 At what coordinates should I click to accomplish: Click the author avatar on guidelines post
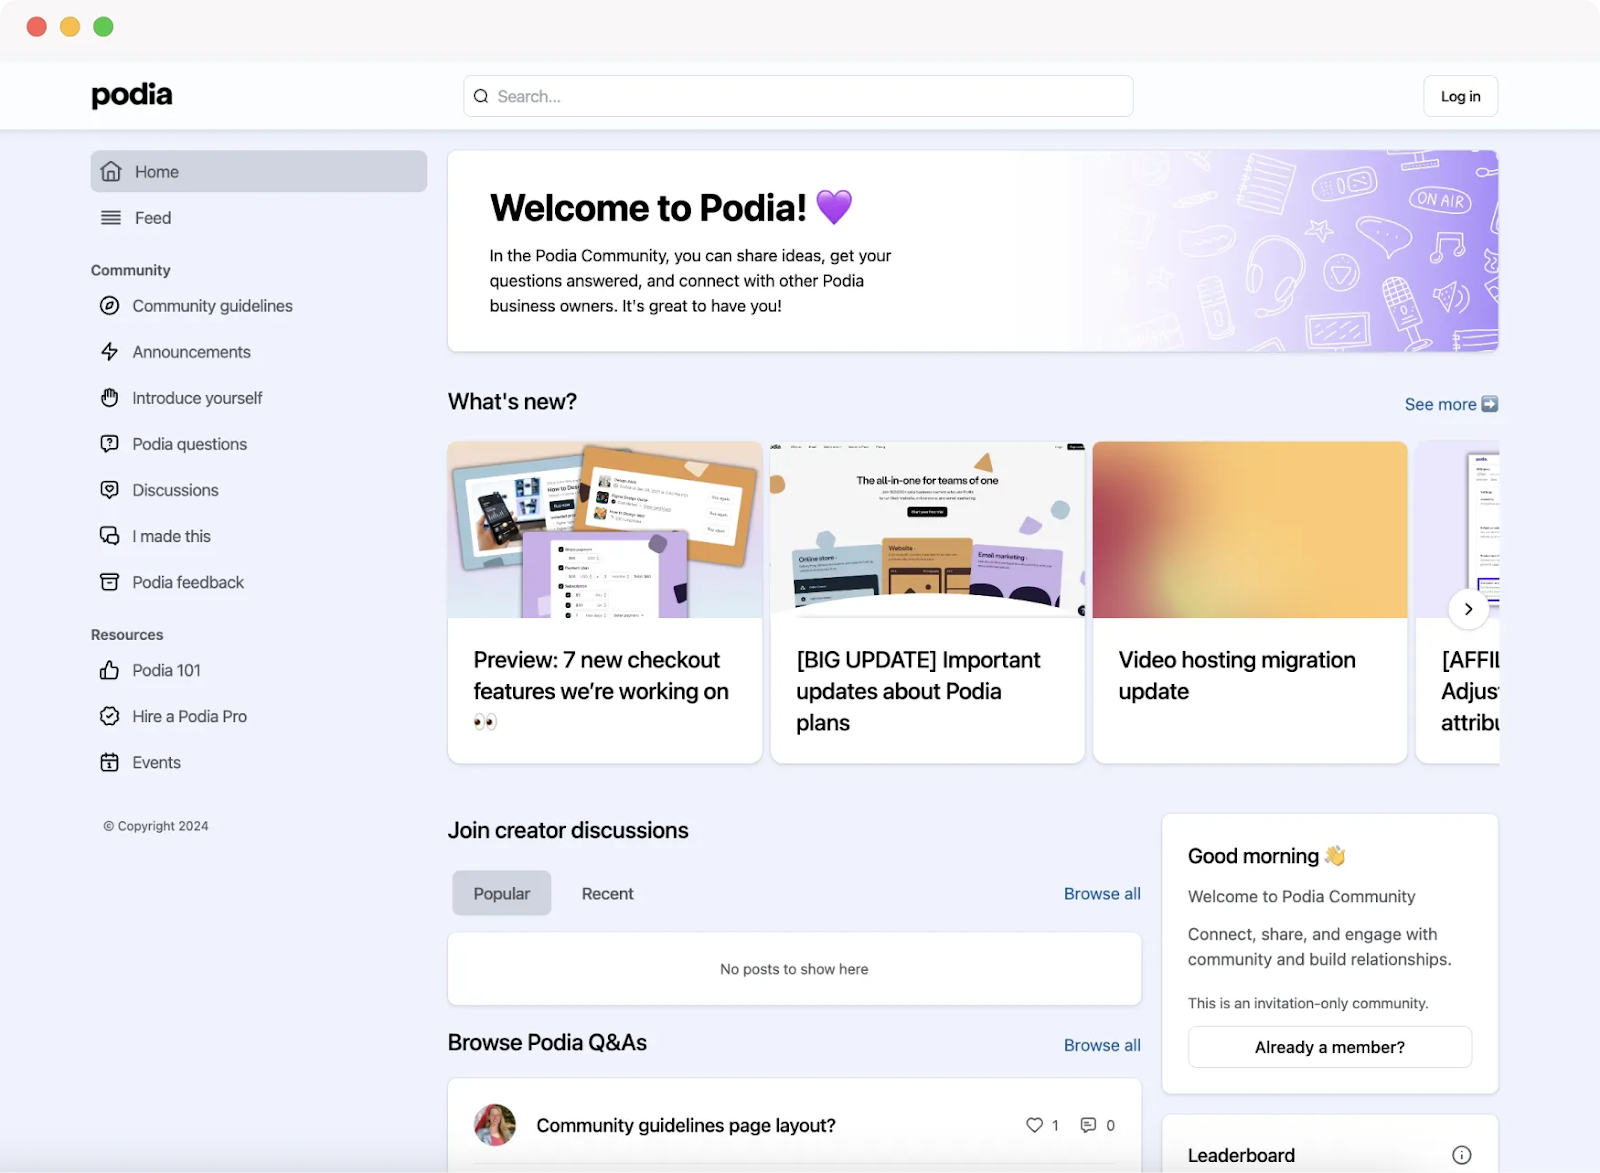pyautogui.click(x=495, y=1125)
